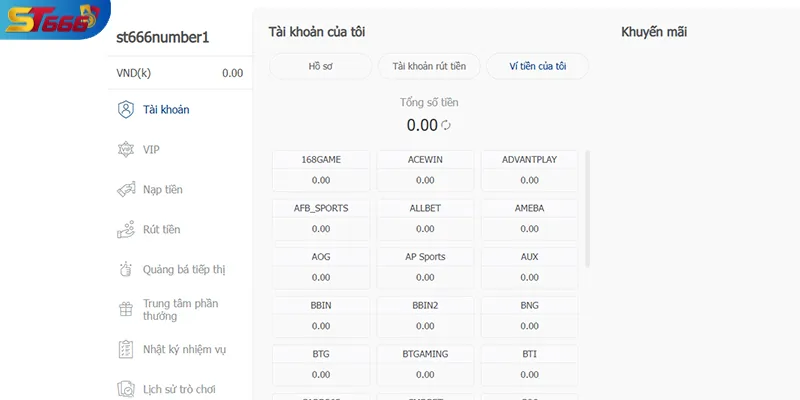The width and height of the screenshot is (800, 400).
Task: Click the Nhật ký nhiệm vụ clipboard icon
Action: pos(125,349)
